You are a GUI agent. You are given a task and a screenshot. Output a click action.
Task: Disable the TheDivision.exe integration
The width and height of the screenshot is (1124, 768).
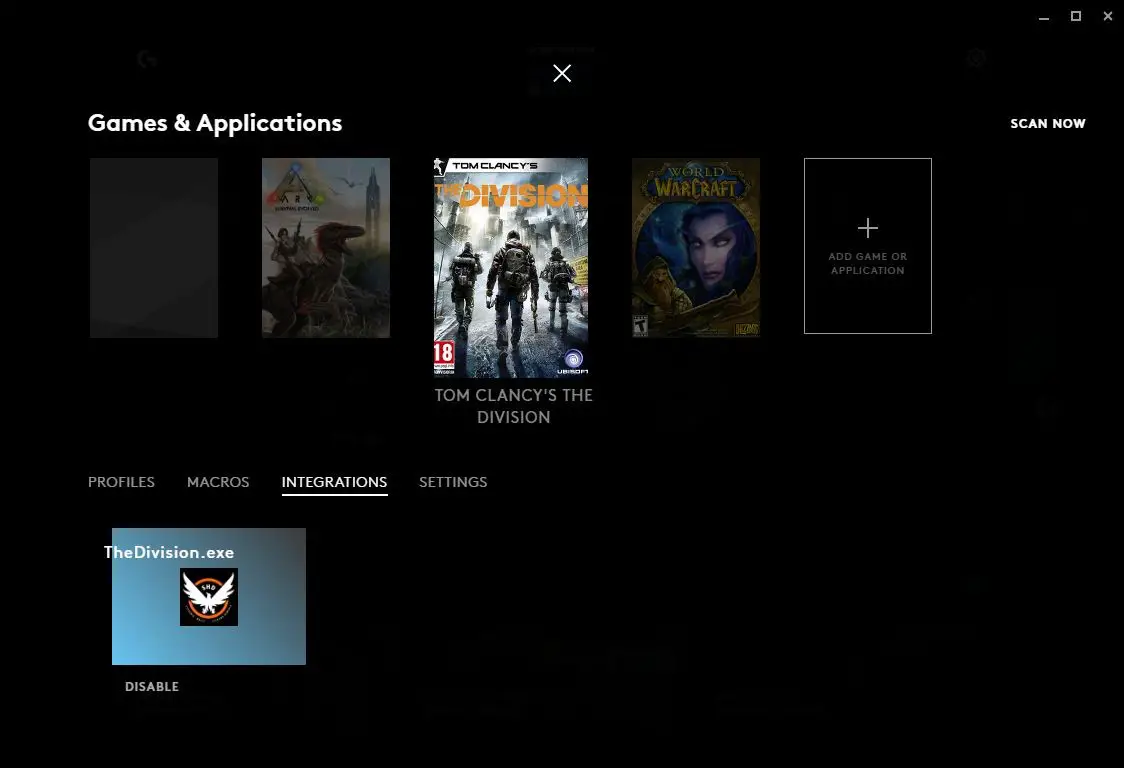pyautogui.click(x=152, y=686)
